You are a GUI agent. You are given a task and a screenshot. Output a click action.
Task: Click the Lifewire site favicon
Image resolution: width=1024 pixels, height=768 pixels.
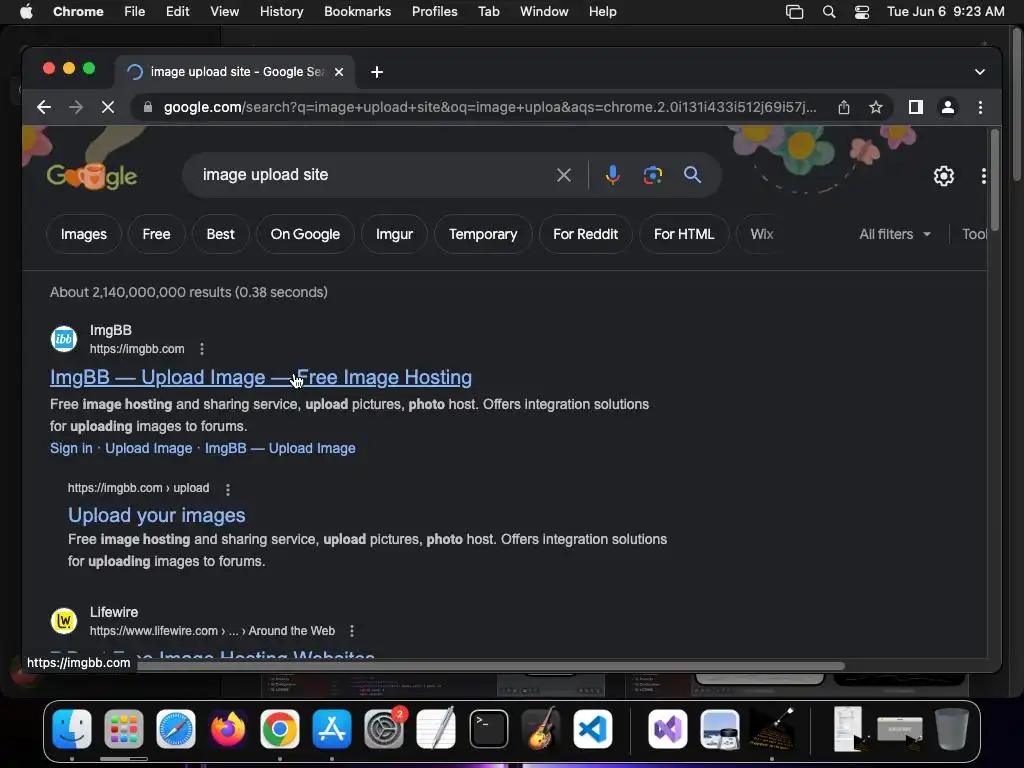pos(64,621)
